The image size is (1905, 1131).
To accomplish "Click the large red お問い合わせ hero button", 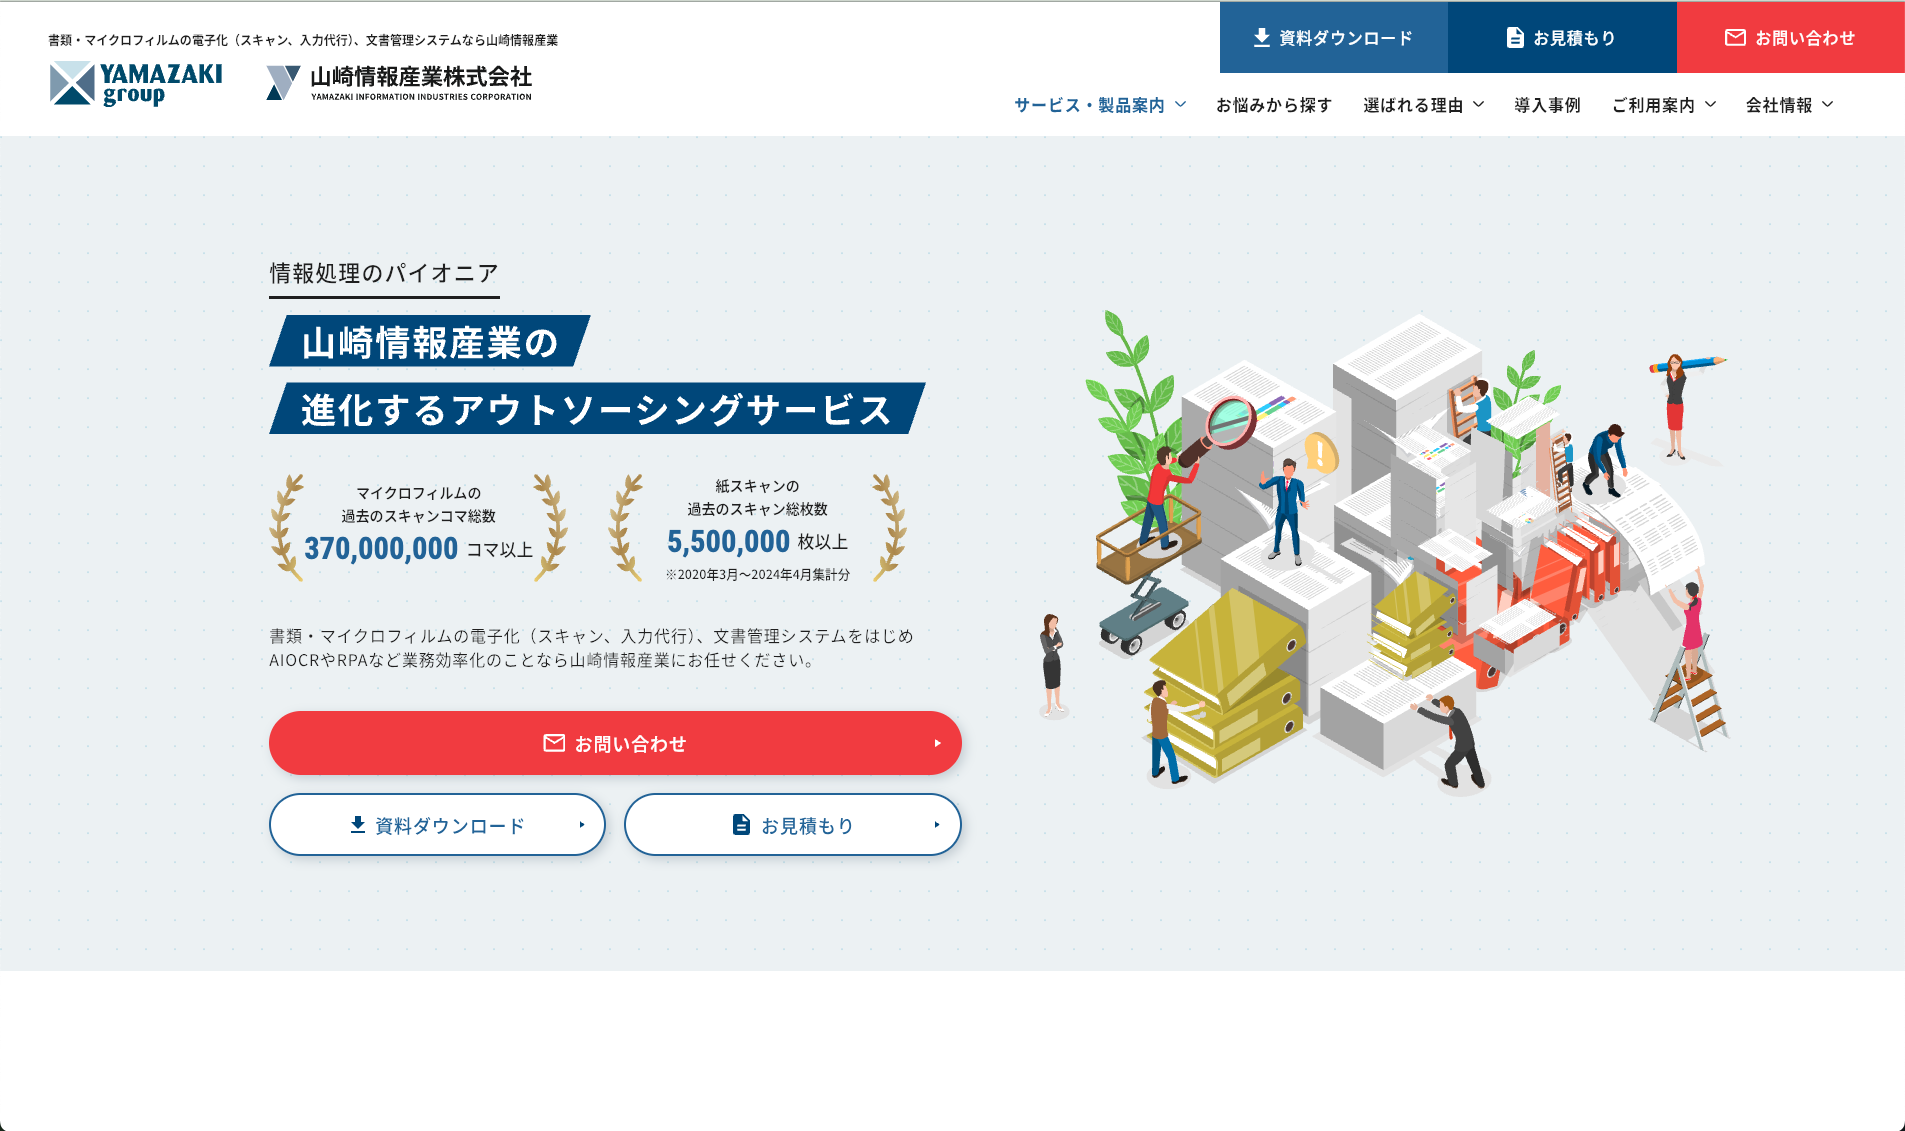I will 615,743.
